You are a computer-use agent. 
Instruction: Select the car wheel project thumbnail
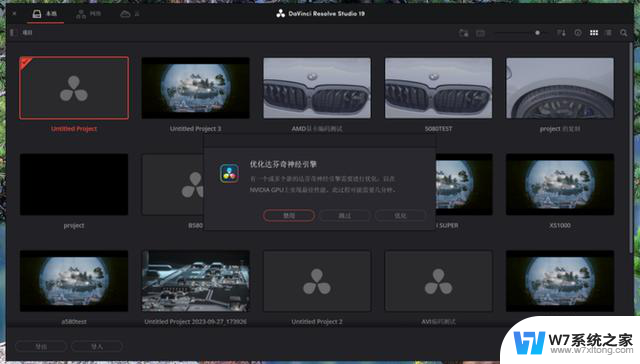pos(560,88)
